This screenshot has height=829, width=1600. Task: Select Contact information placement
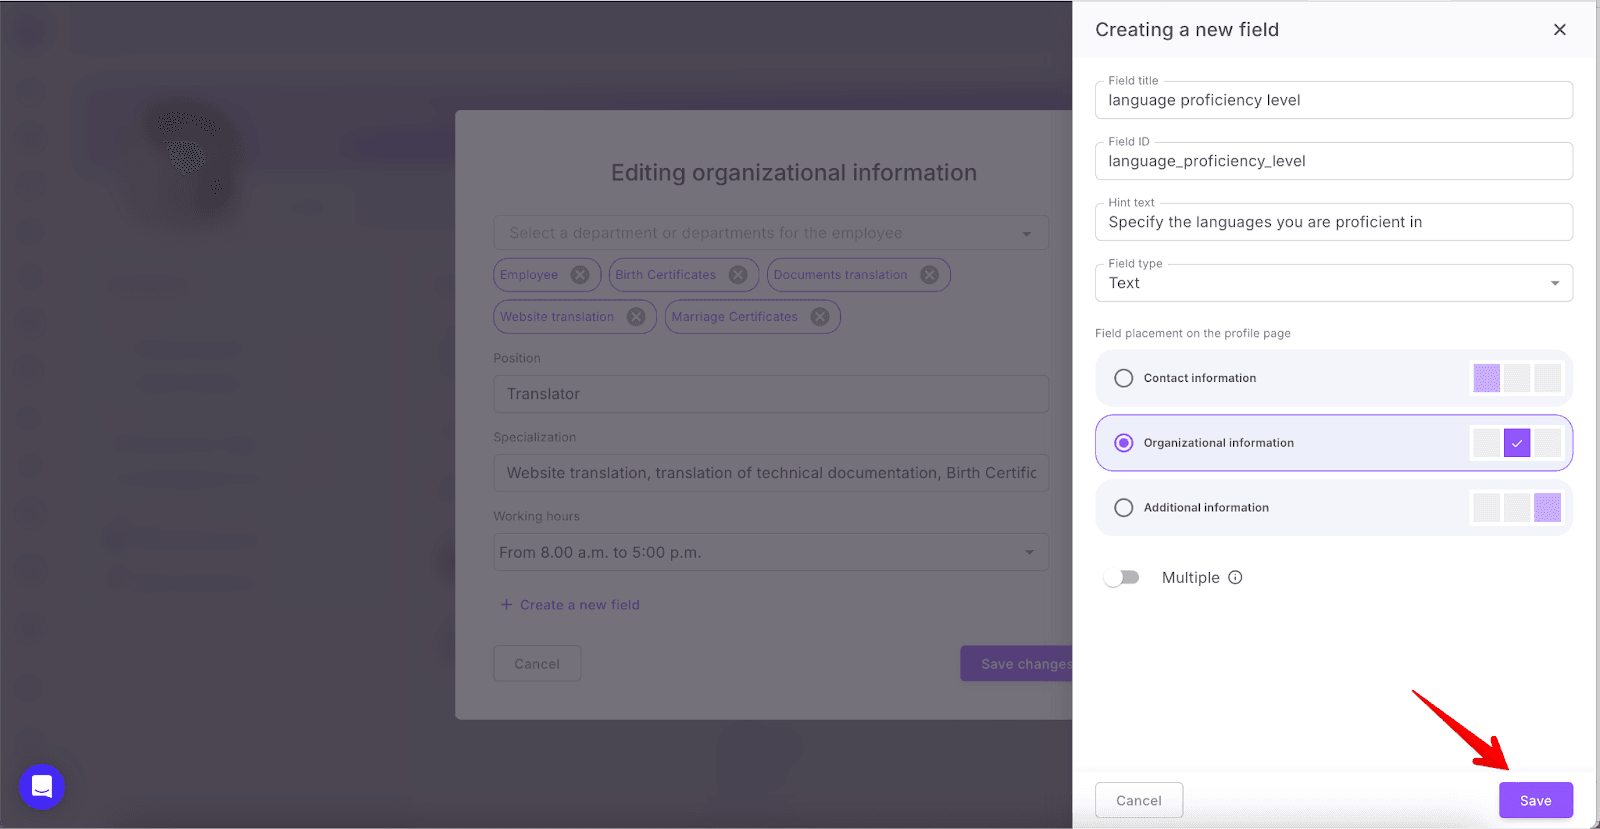coord(1124,378)
